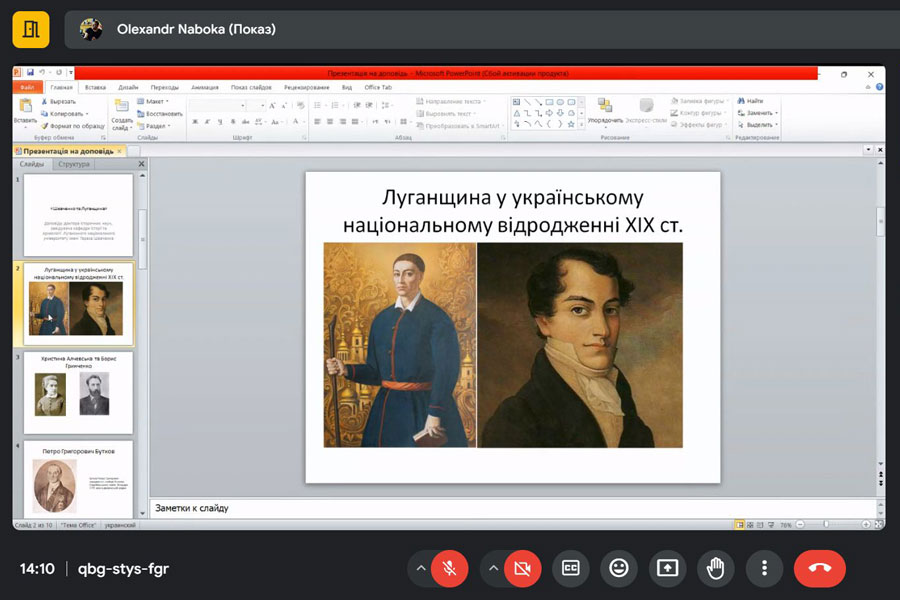Turn on the camera in the meeting
Screen dimensions: 900x600
point(522,568)
